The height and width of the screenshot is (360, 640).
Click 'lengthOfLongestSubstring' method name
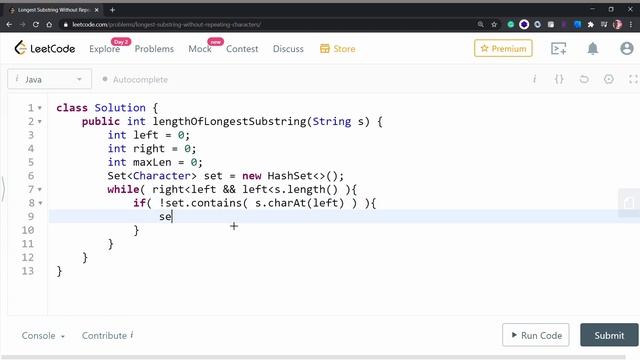(229, 122)
